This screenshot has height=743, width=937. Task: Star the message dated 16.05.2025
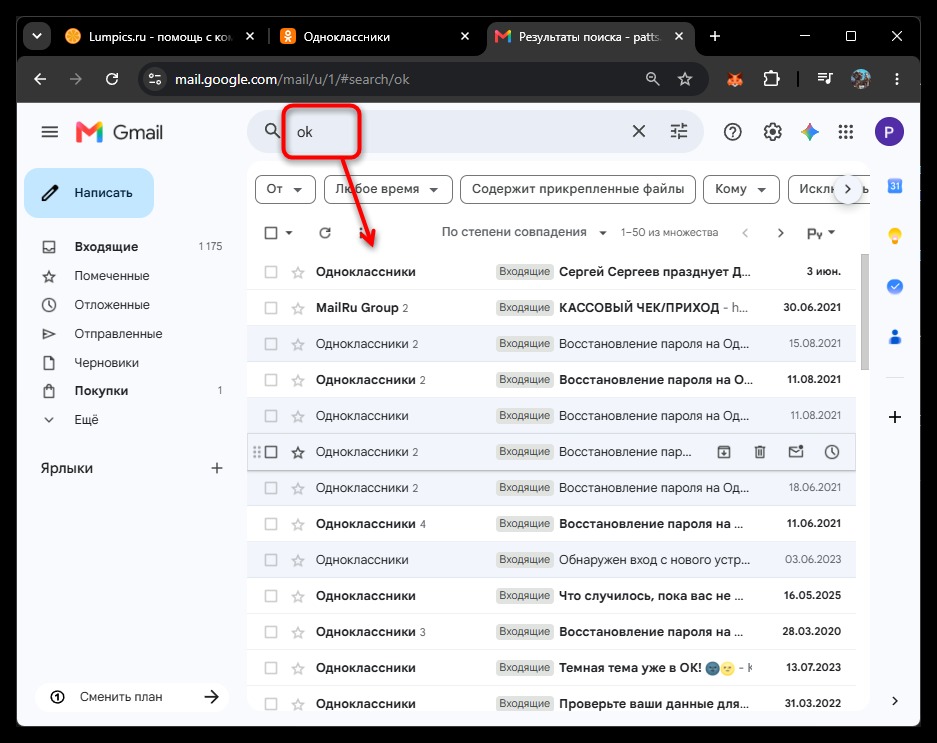click(298, 597)
